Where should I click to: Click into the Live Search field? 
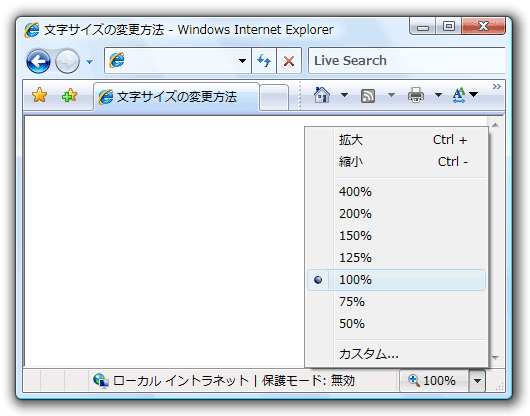click(407, 61)
